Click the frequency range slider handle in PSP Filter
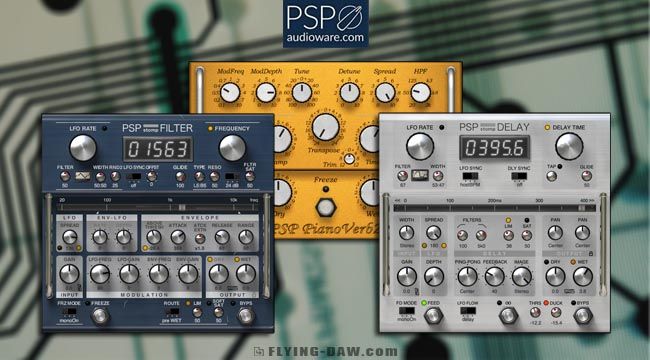Viewport: 650px width, 360px height. pyautogui.click(x=182, y=207)
